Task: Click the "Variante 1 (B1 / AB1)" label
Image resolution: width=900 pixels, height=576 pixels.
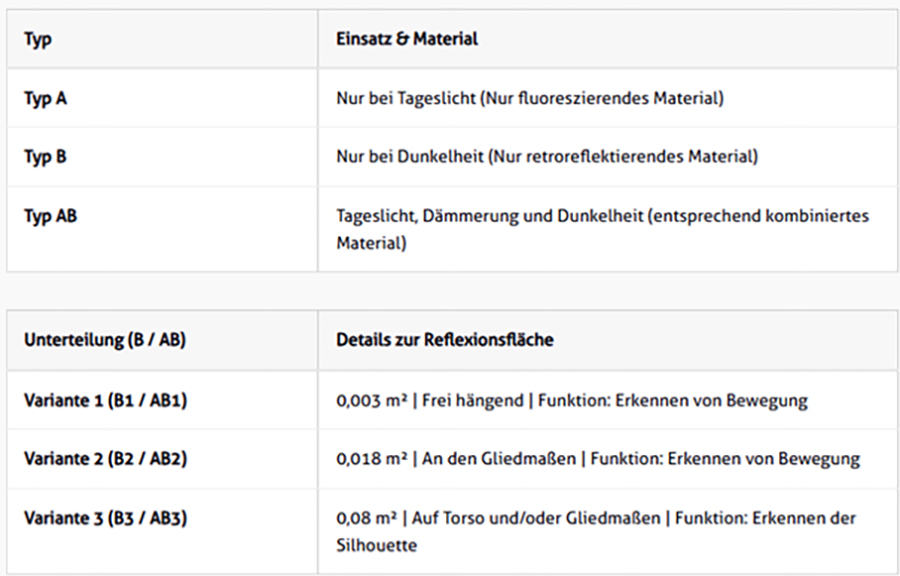Action: click(x=106, y=400)
